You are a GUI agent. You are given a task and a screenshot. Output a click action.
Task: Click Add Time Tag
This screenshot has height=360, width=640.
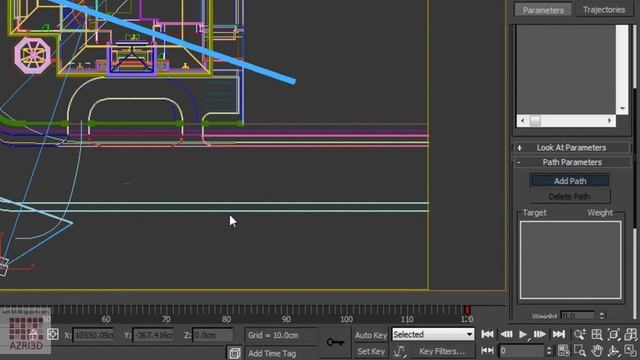[x=272, y=353]
